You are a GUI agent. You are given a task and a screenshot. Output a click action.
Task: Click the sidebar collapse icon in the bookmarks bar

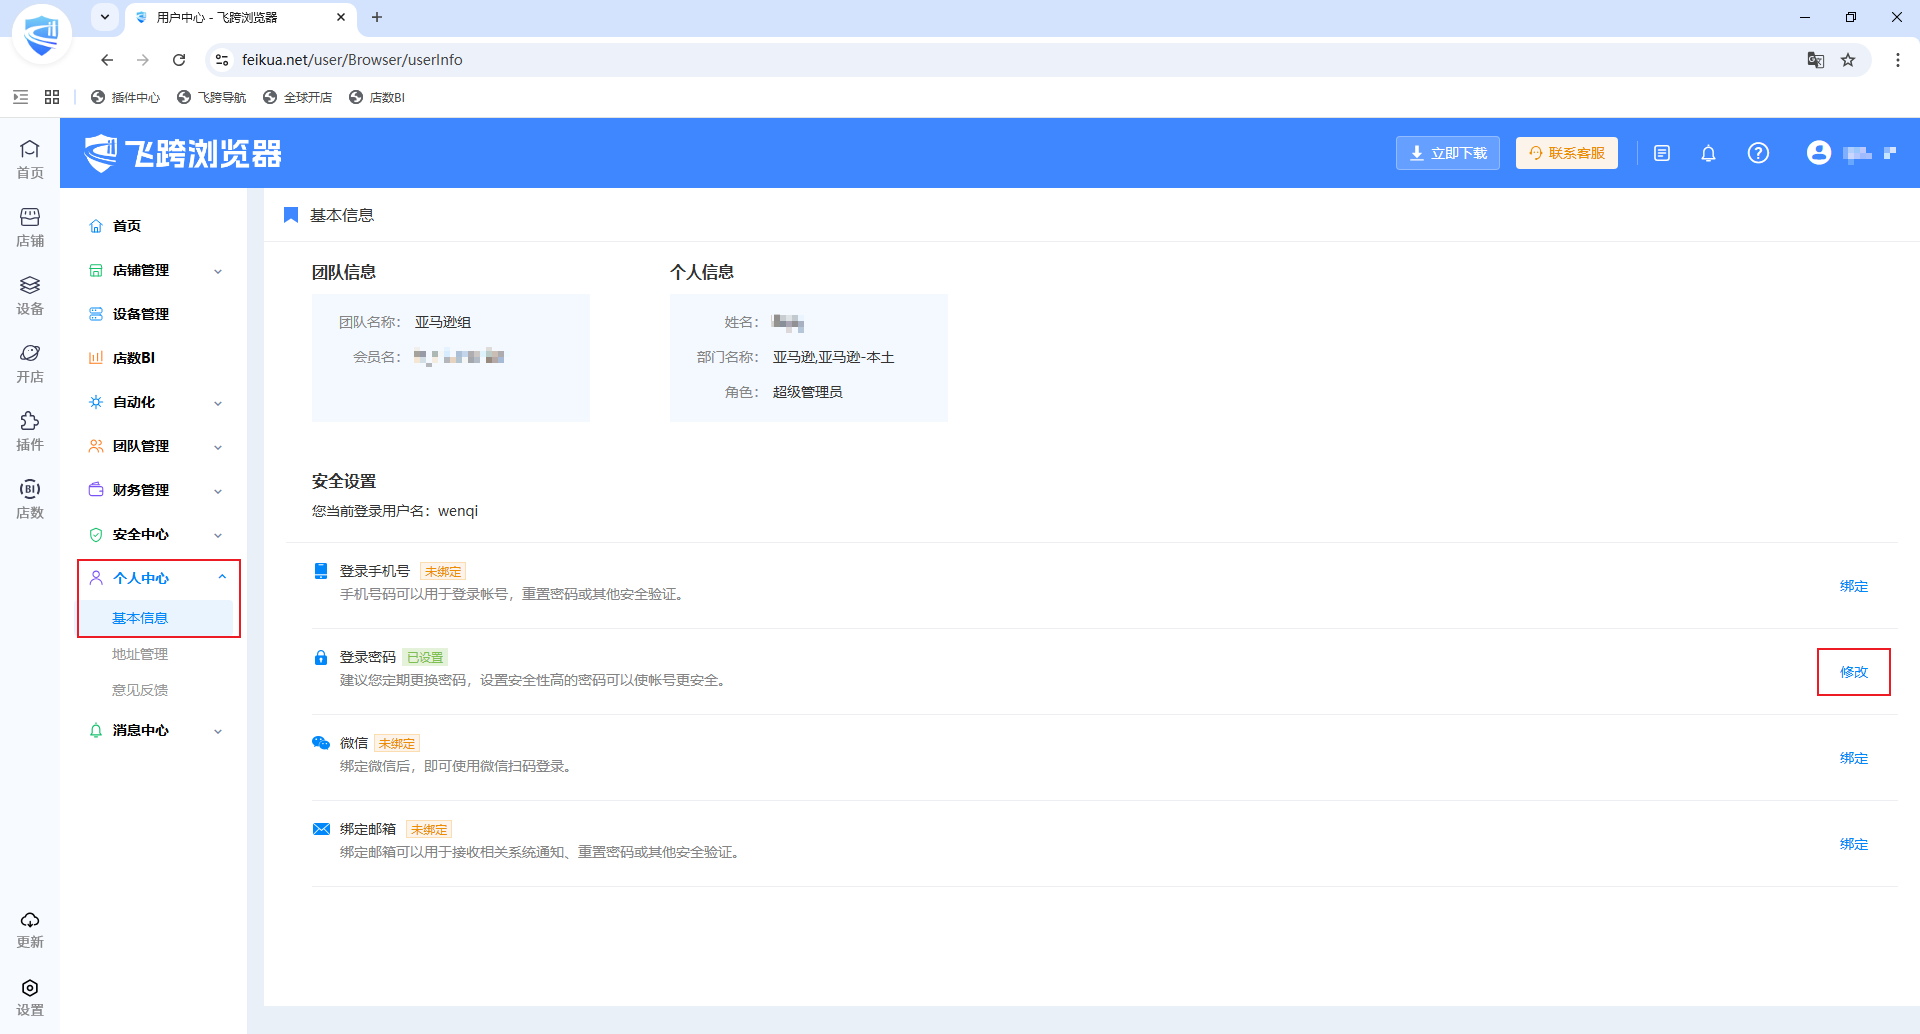20,97
